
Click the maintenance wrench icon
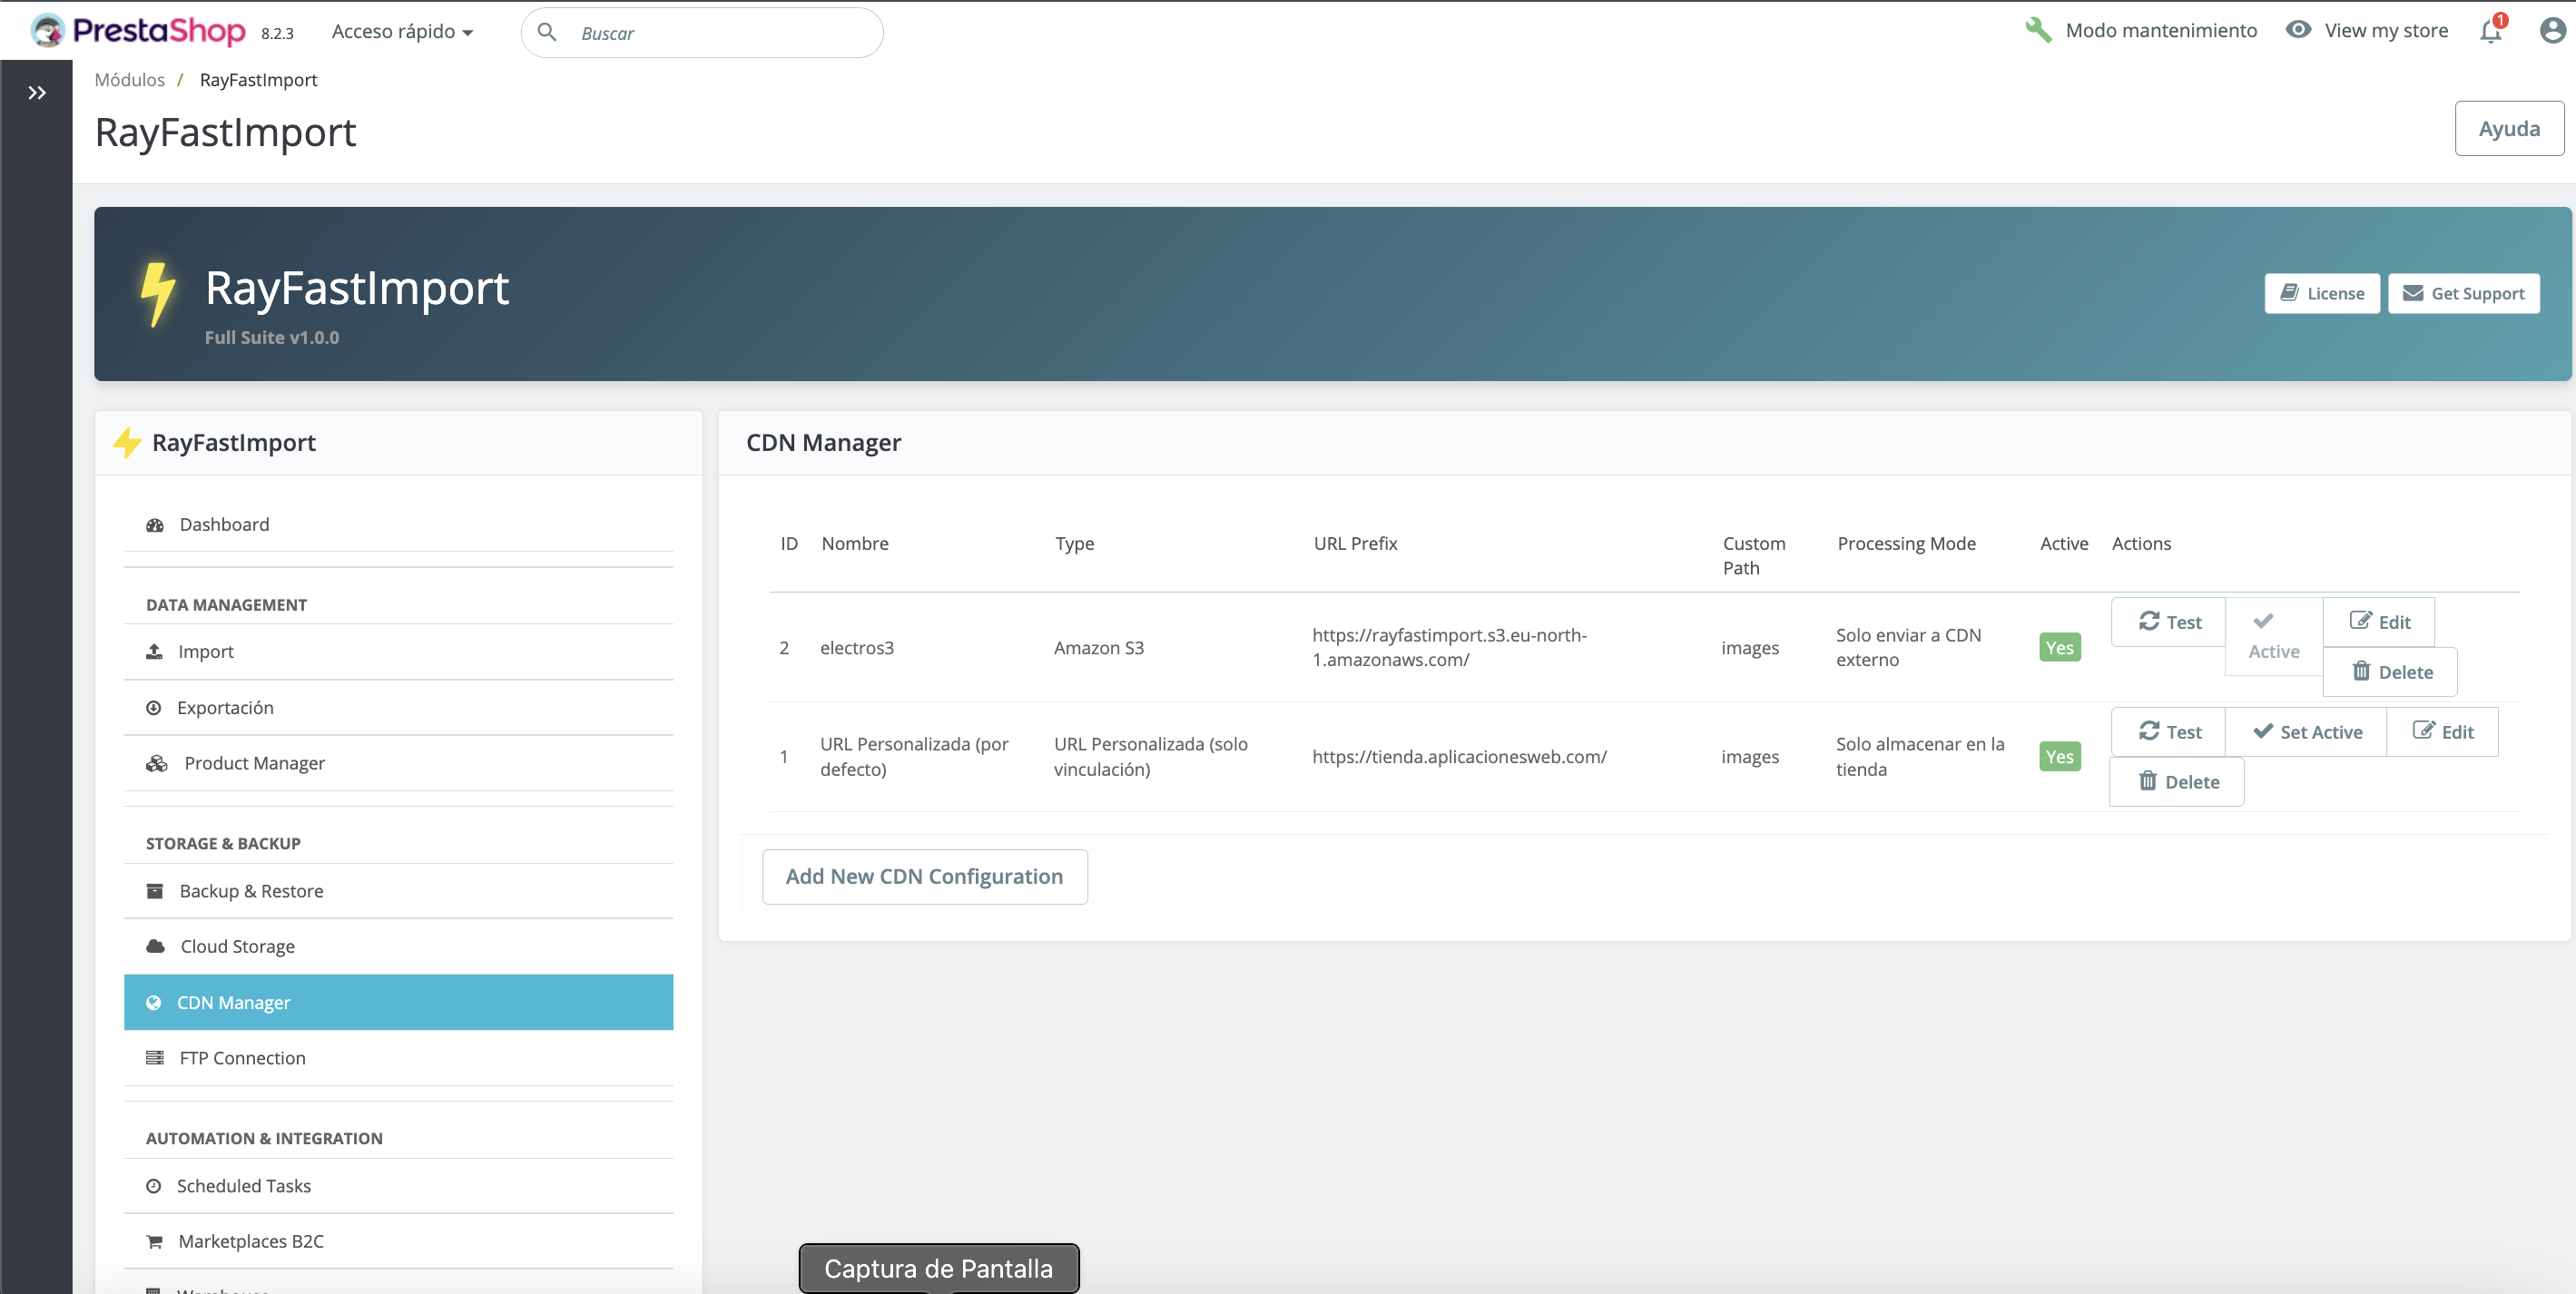click(x=2039, y=31)
